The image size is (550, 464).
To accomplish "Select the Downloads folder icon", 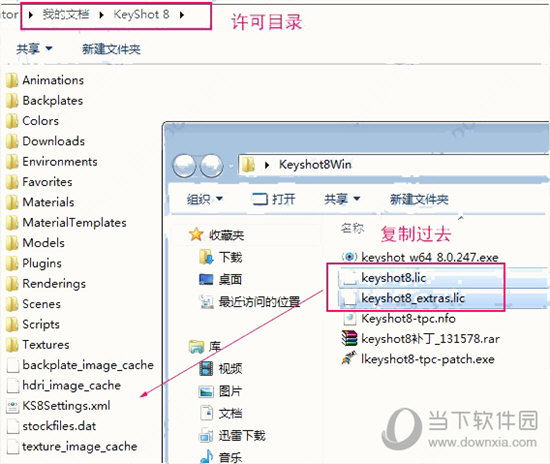I will click(x=12, y=141).
